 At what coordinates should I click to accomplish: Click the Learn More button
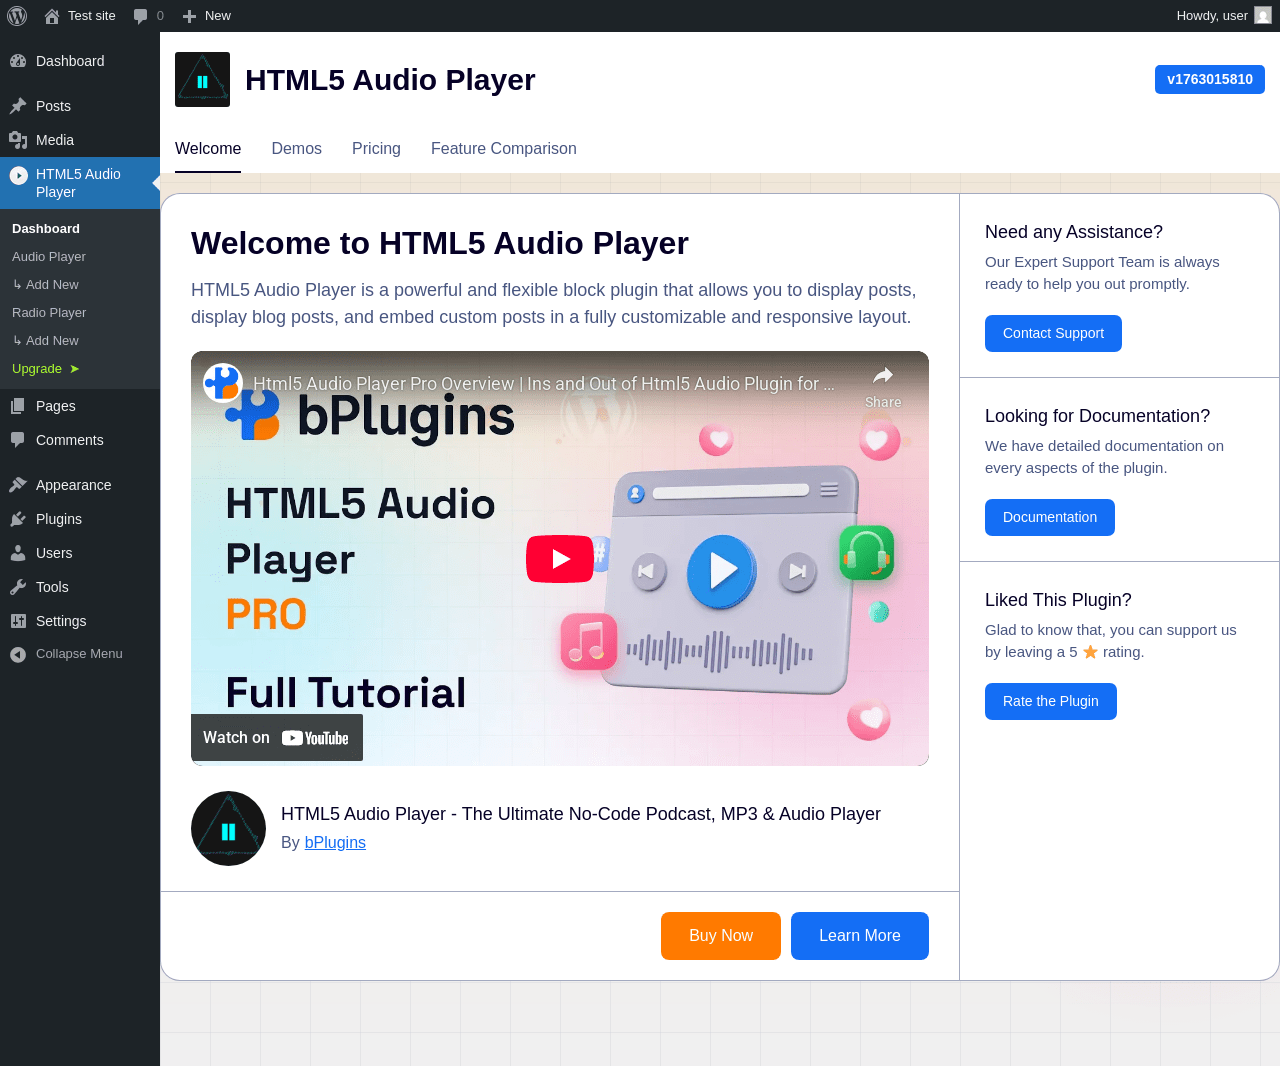click(x=860, y=936)
